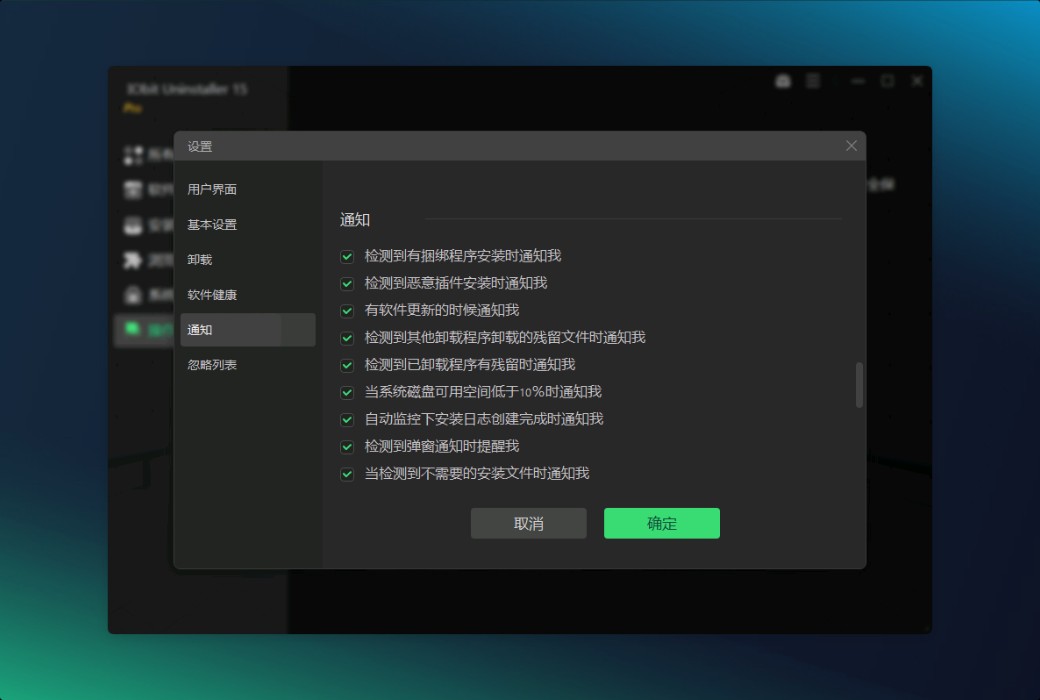Disable 检测到已卸载程序有残留时通知我

coord(347,366)
